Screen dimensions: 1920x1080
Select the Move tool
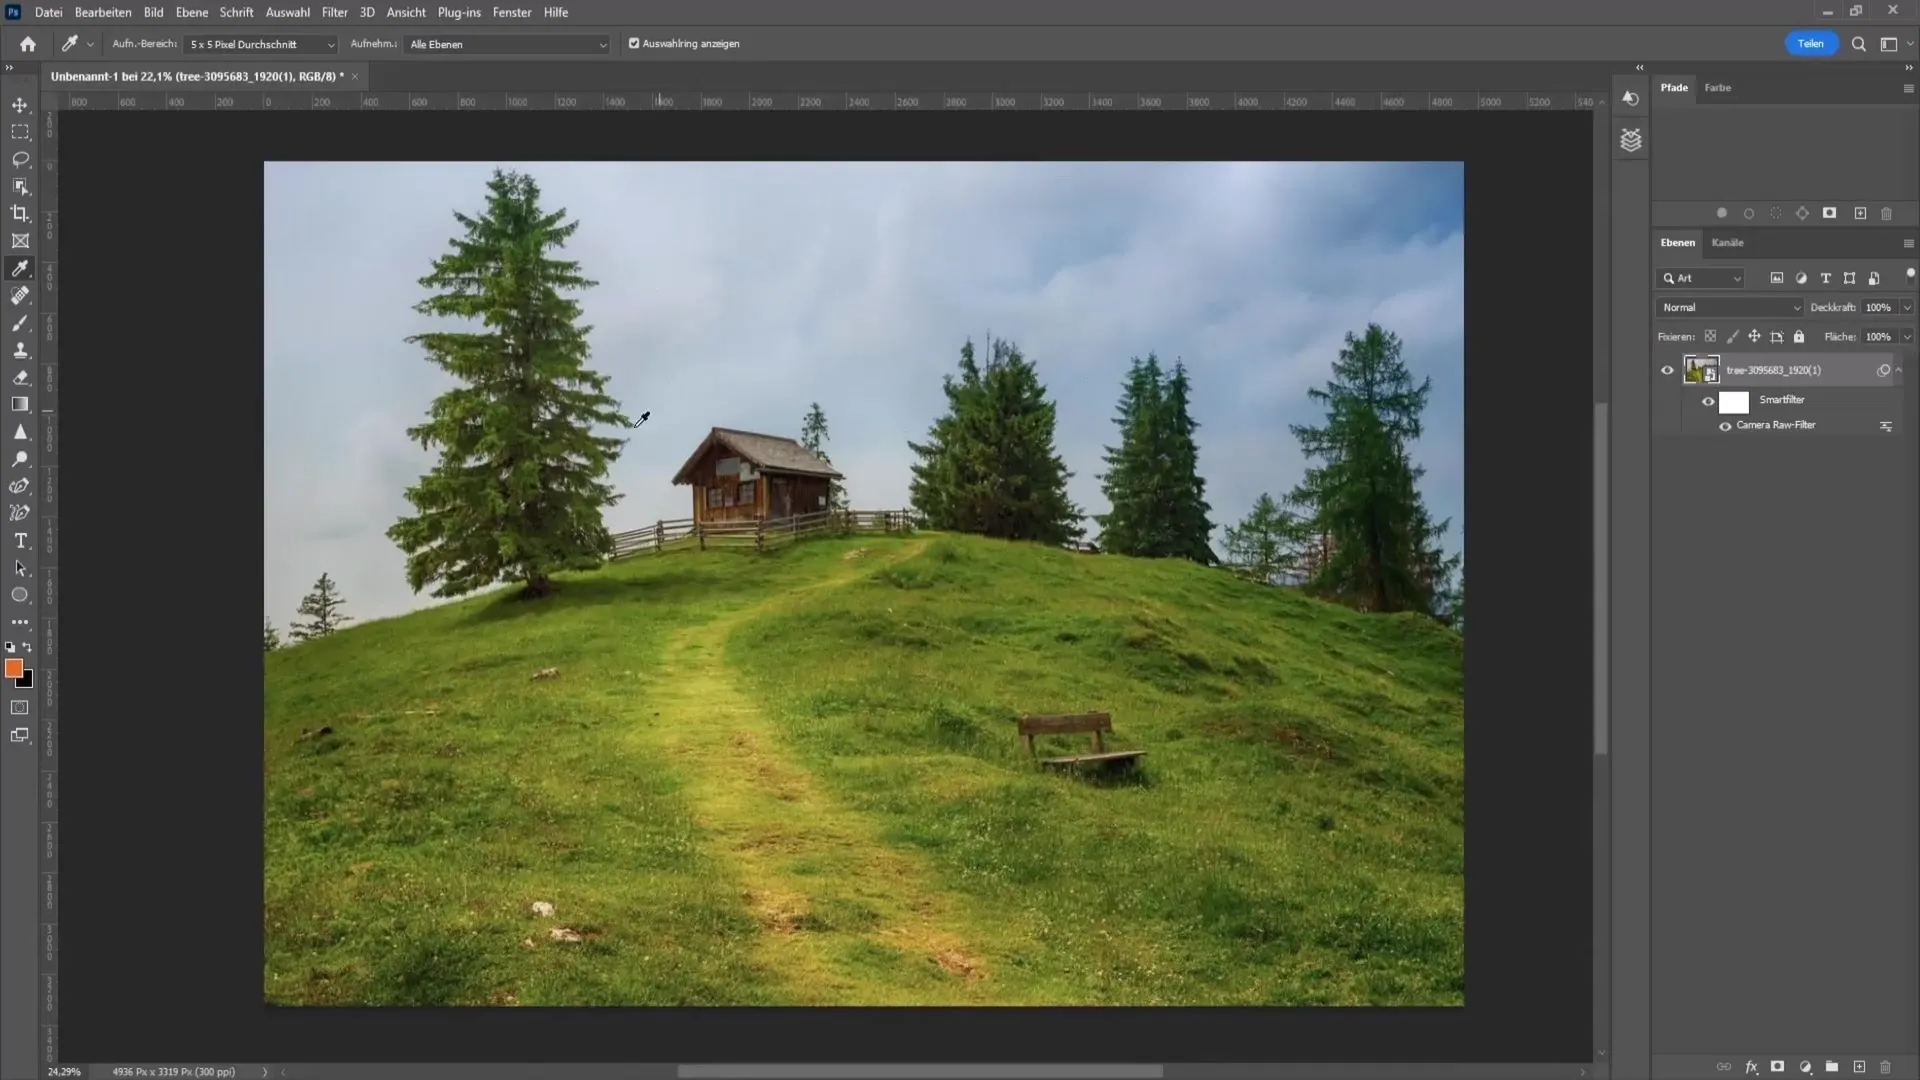point(20,105)
